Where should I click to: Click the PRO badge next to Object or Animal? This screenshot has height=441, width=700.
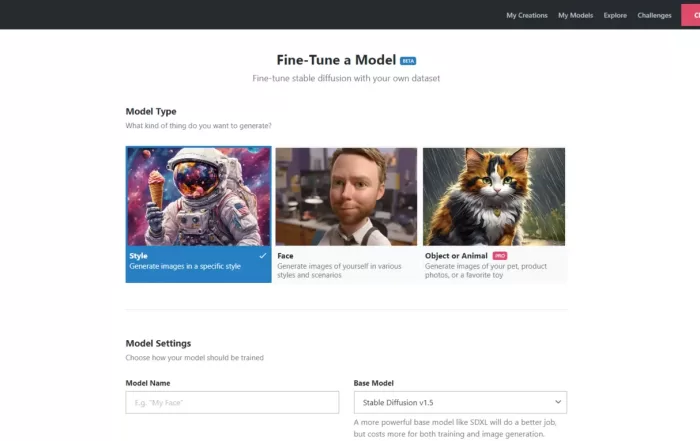[500, 256]
